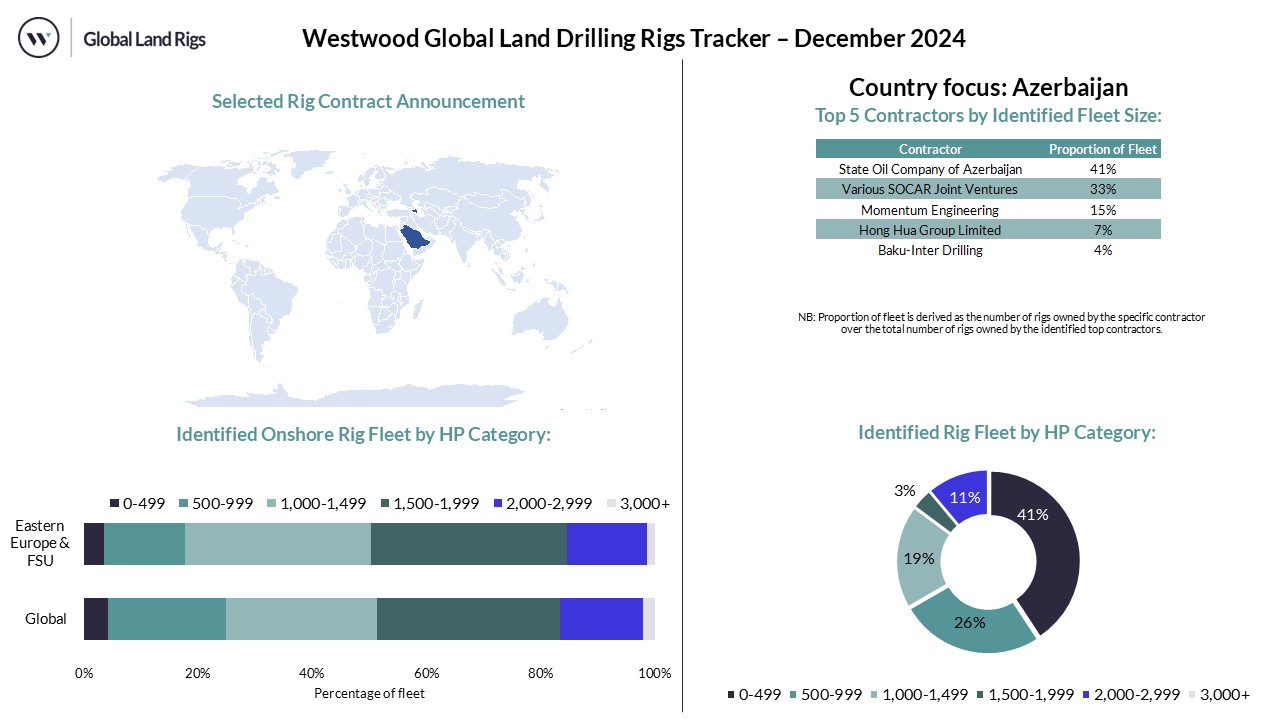Click the blue 2,000-2,999 segment of Global bar
The image size is (1280, 720).
point(600,619)
